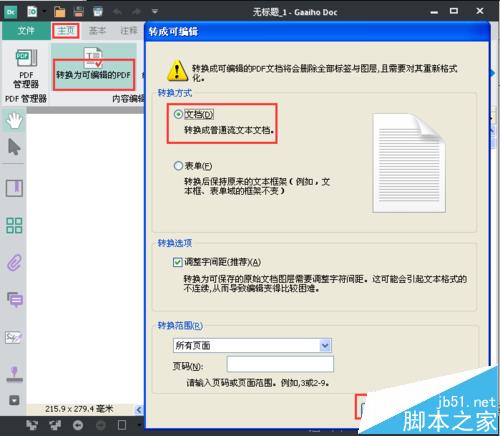Open the attachments paperclip panel
The image size is (500, 436).
(x=14, y=263)
